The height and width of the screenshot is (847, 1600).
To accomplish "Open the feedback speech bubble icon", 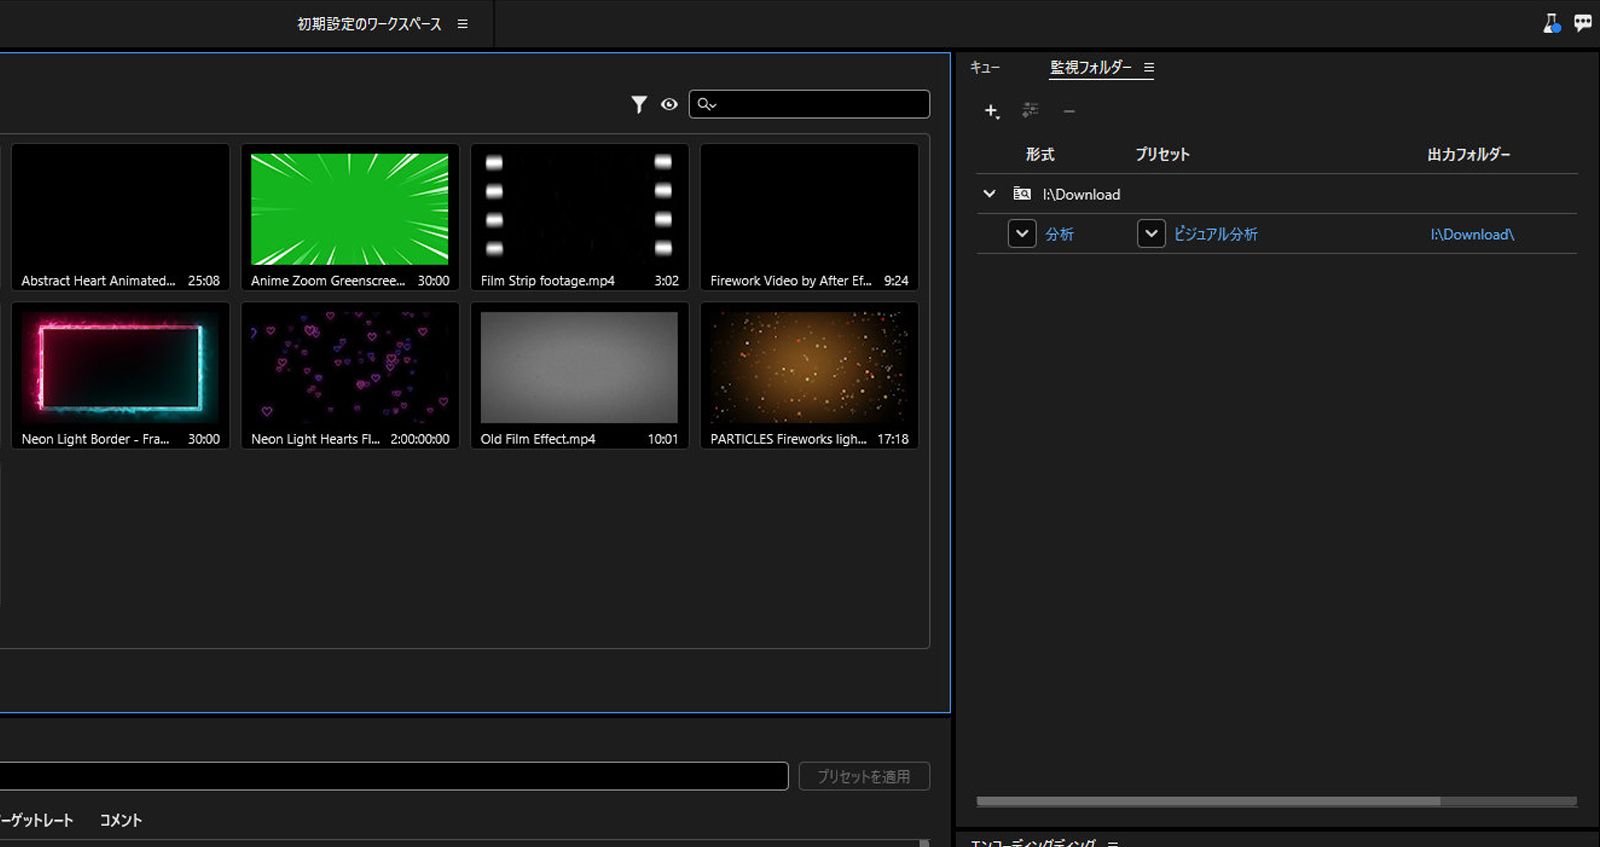I will 1583,23.
